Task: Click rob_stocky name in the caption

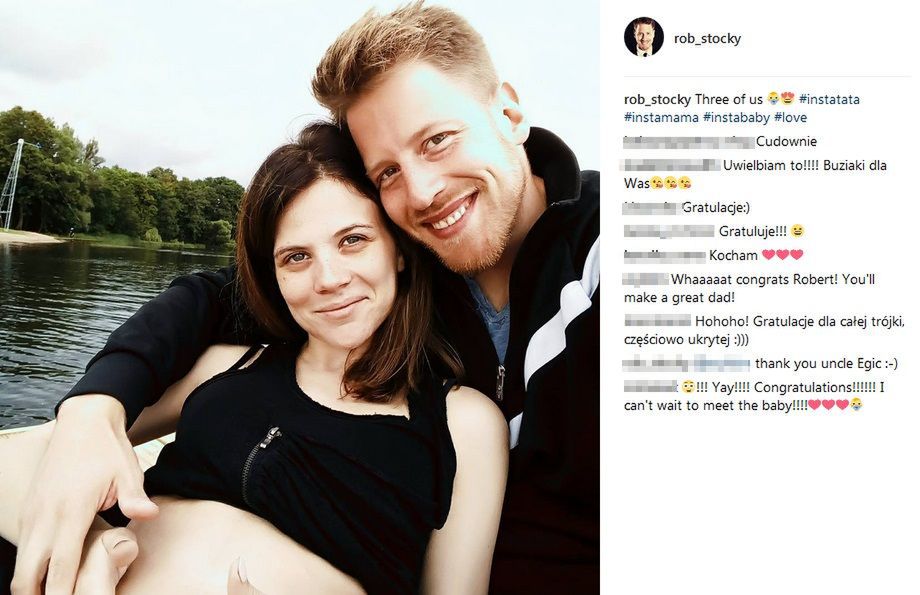Action: pos(657,99)
